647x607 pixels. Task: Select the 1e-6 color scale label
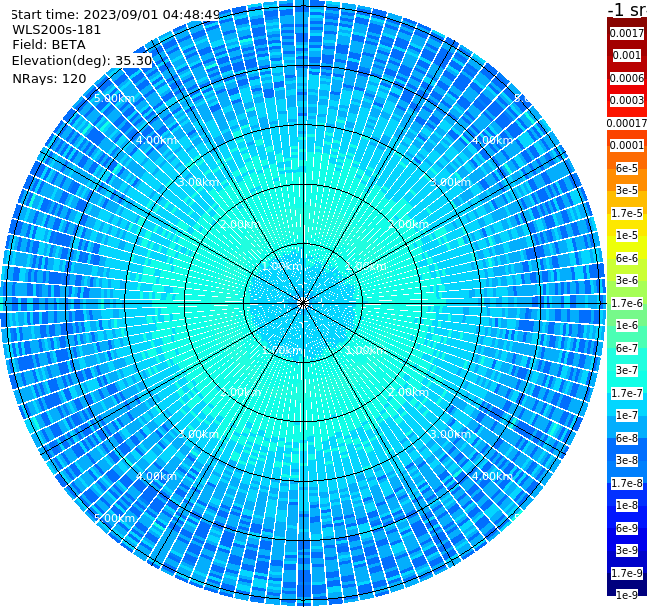627,325
